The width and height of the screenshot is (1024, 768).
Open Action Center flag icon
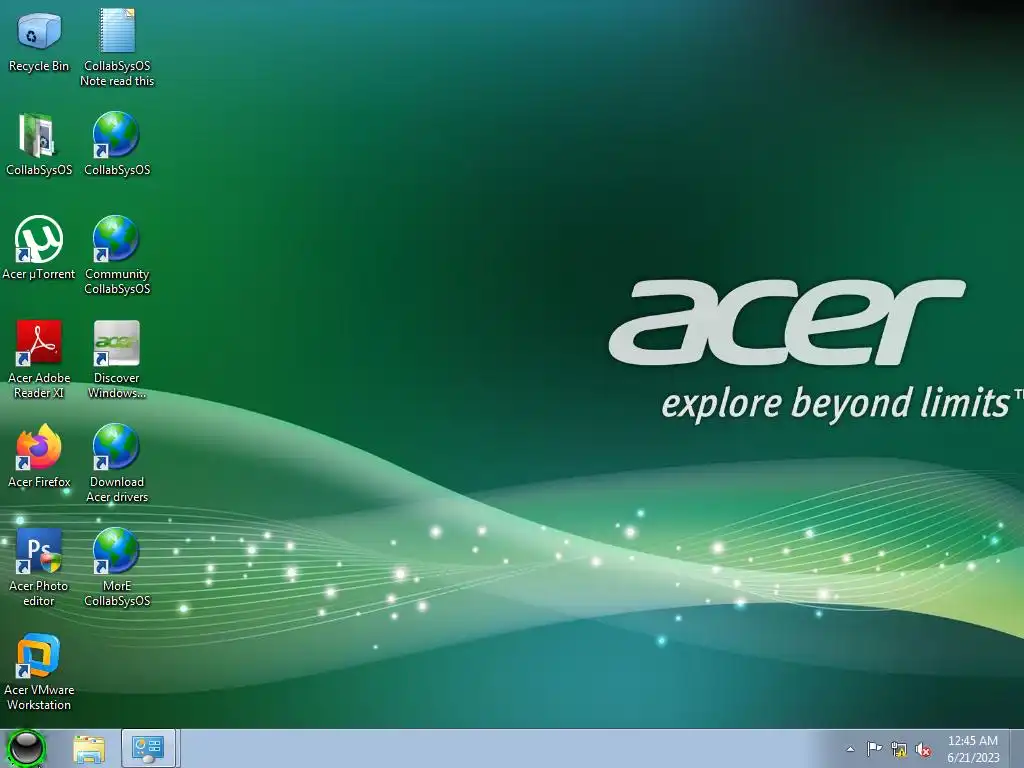pos(874,749)
